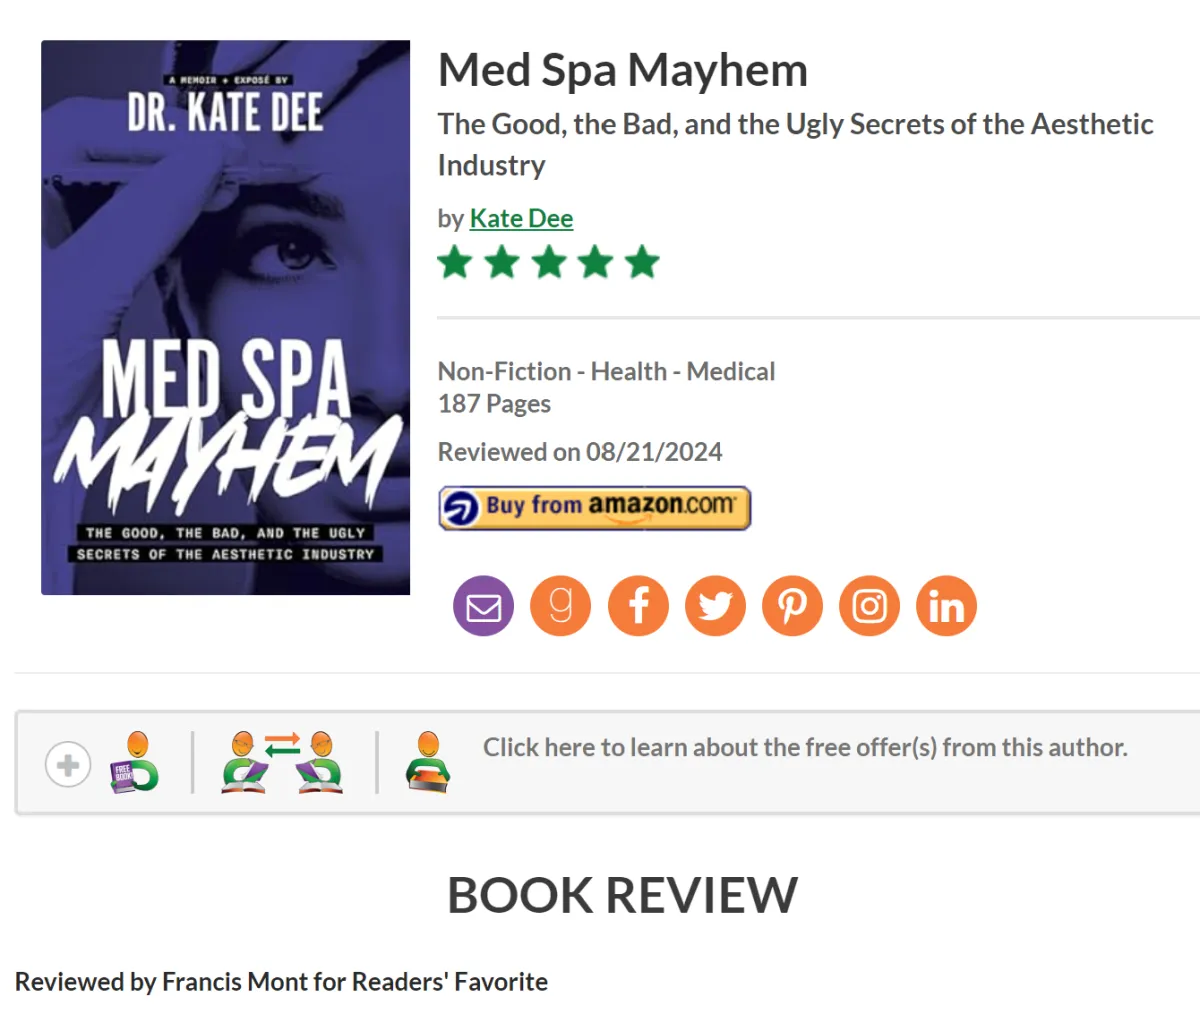Click the Twitter bird icon
Viewport: 1200px width, 1022px height.
(715, 606)
